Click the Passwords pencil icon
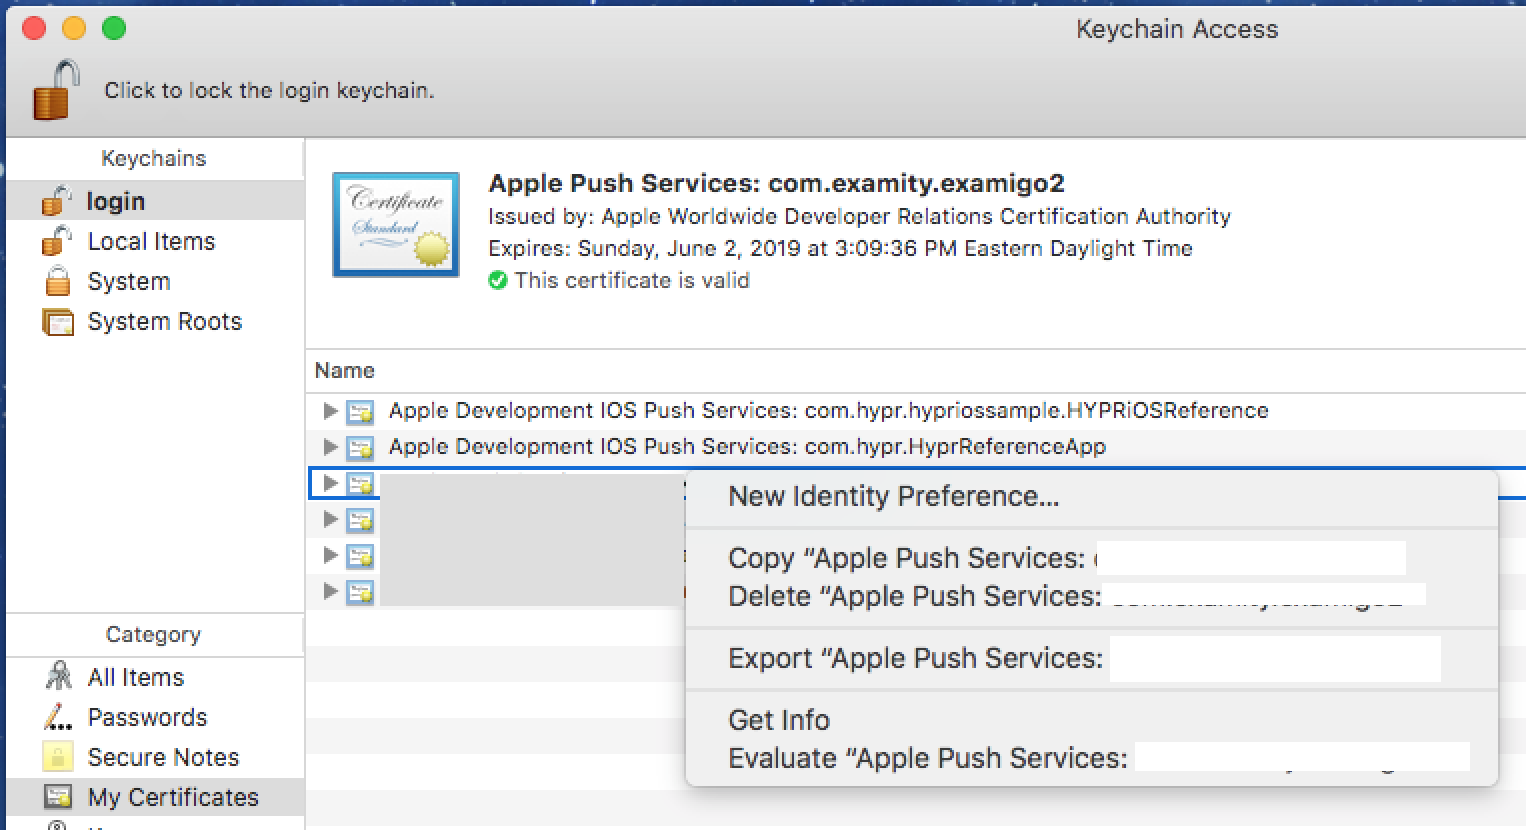 tap(58, 717)
